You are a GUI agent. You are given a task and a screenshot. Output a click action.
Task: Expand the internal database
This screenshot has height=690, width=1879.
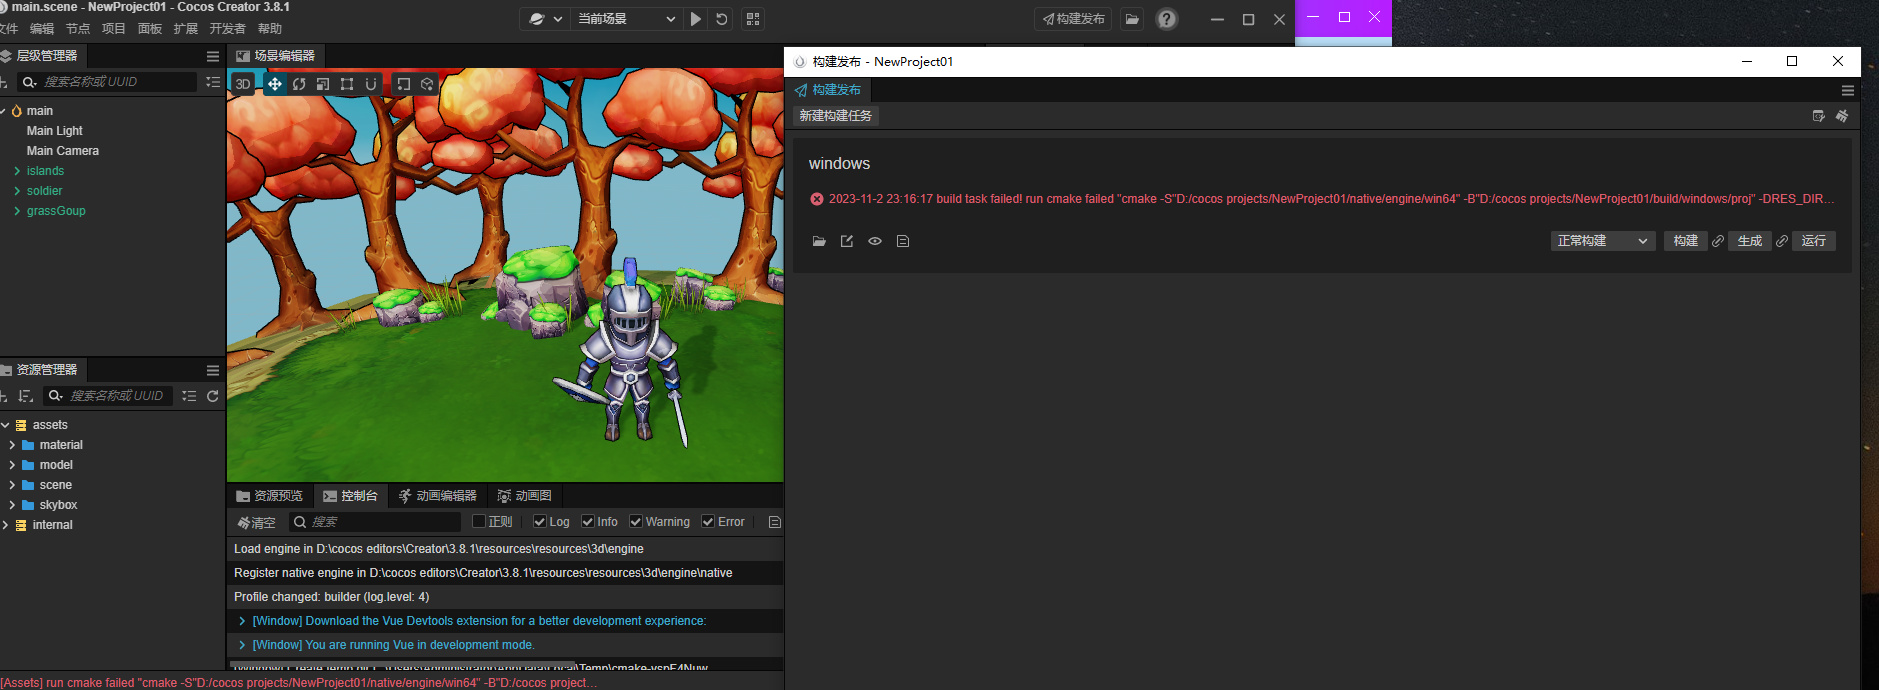pos(5,525)
